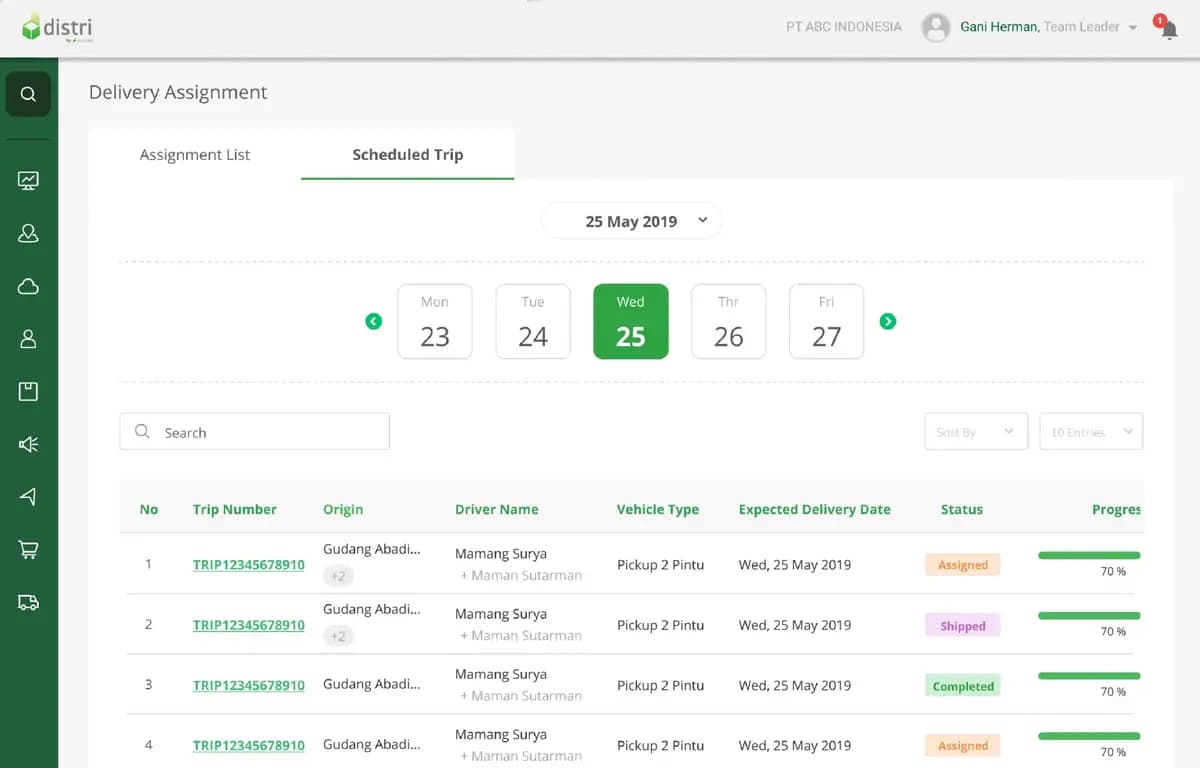Open the package box icon in the sidebar
1200x768 pixels.
(x=28, y=391)
